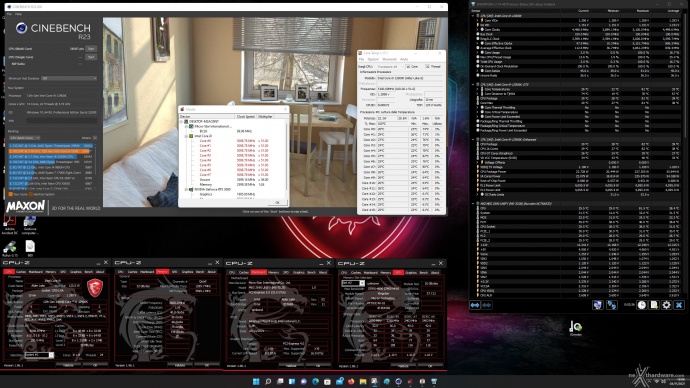This screenshot has height=388, width=690.
Task: Open Help menu in Cinebench
Action: (x=18, y=14)
